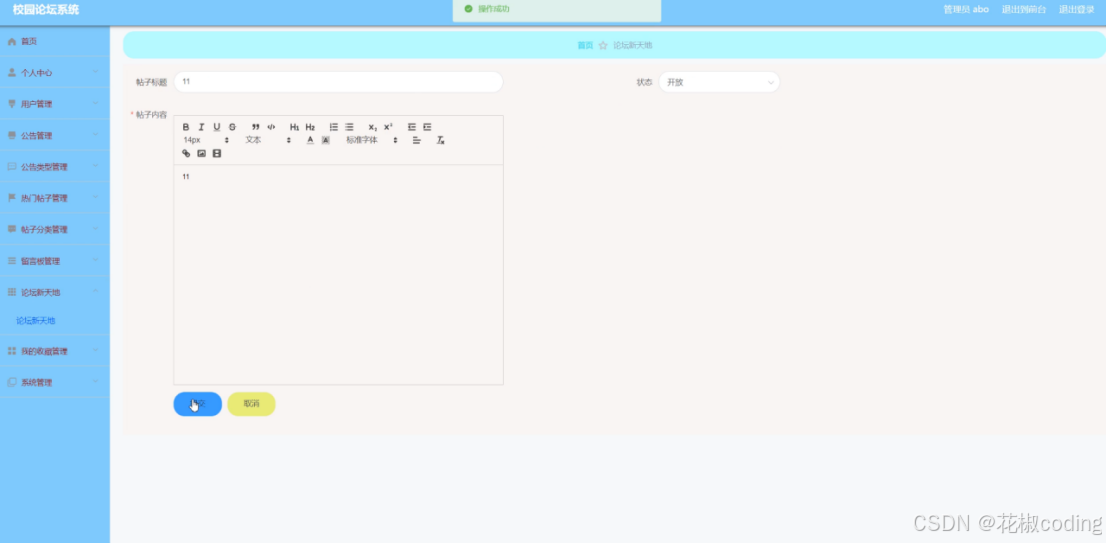Insert an image into the post
Screen dimensions: 1106x543
click(x=202, y=153)
